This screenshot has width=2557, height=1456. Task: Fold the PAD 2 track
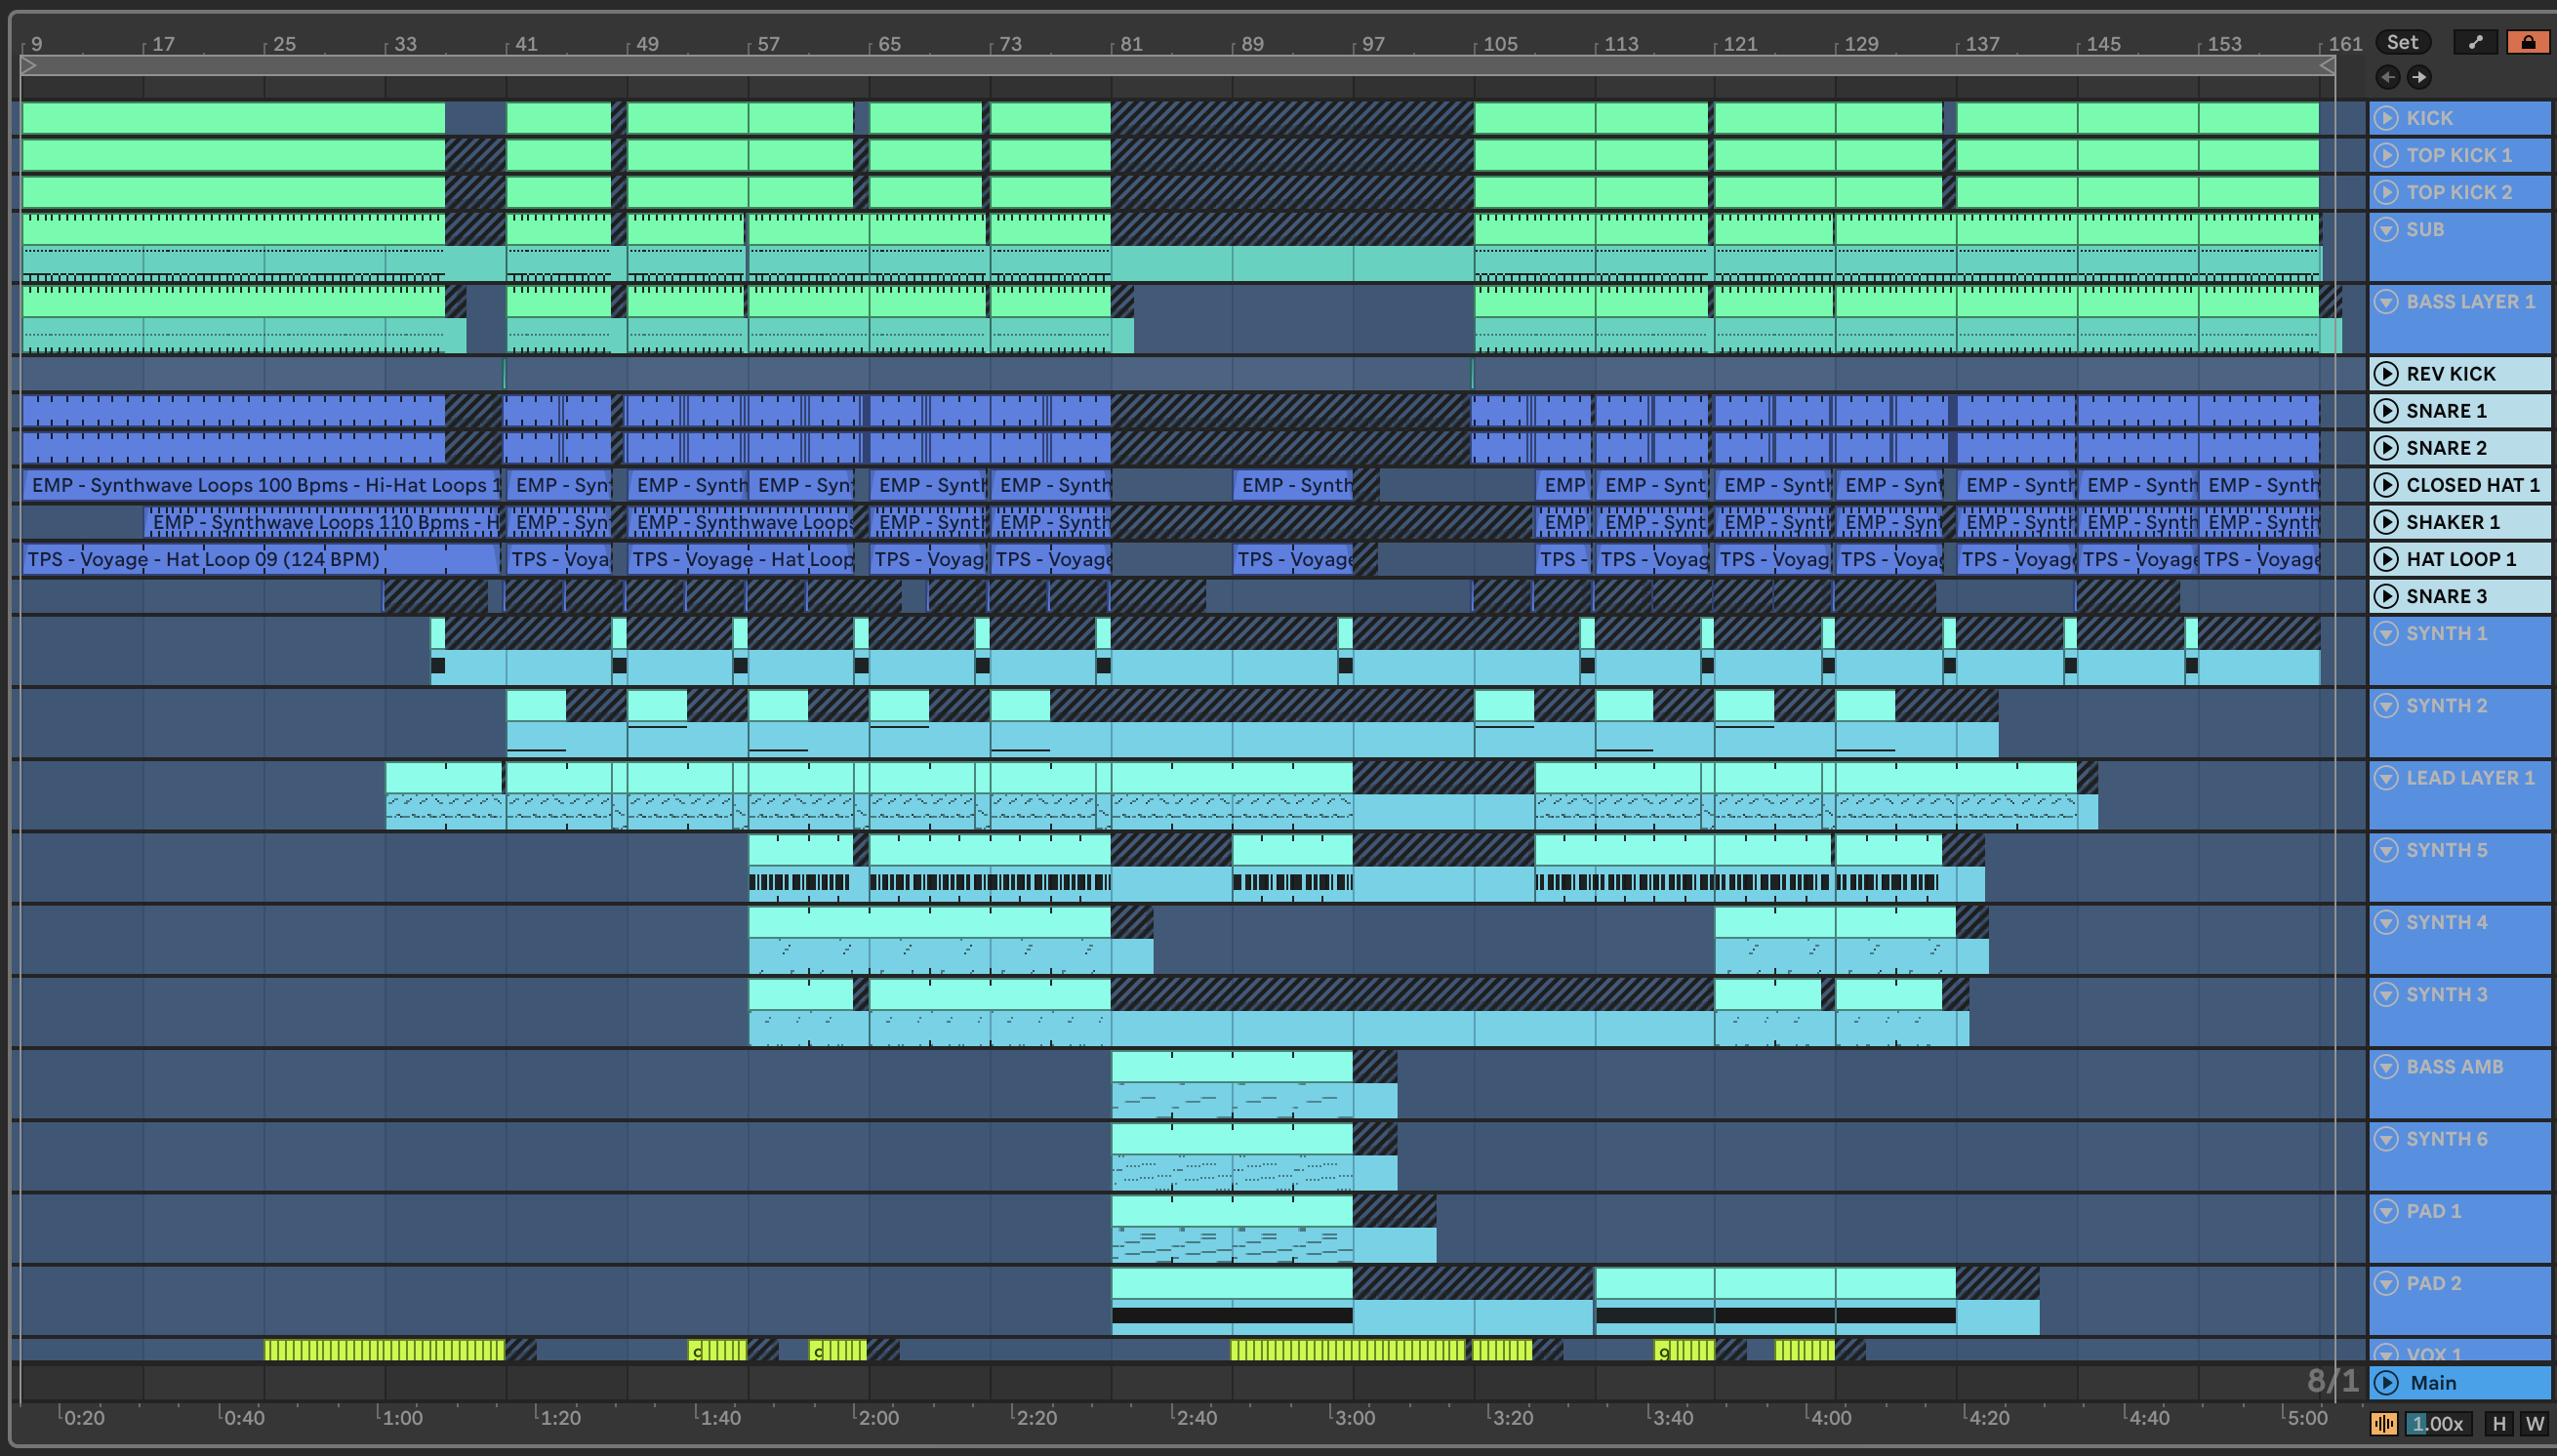[2386, 1283]
